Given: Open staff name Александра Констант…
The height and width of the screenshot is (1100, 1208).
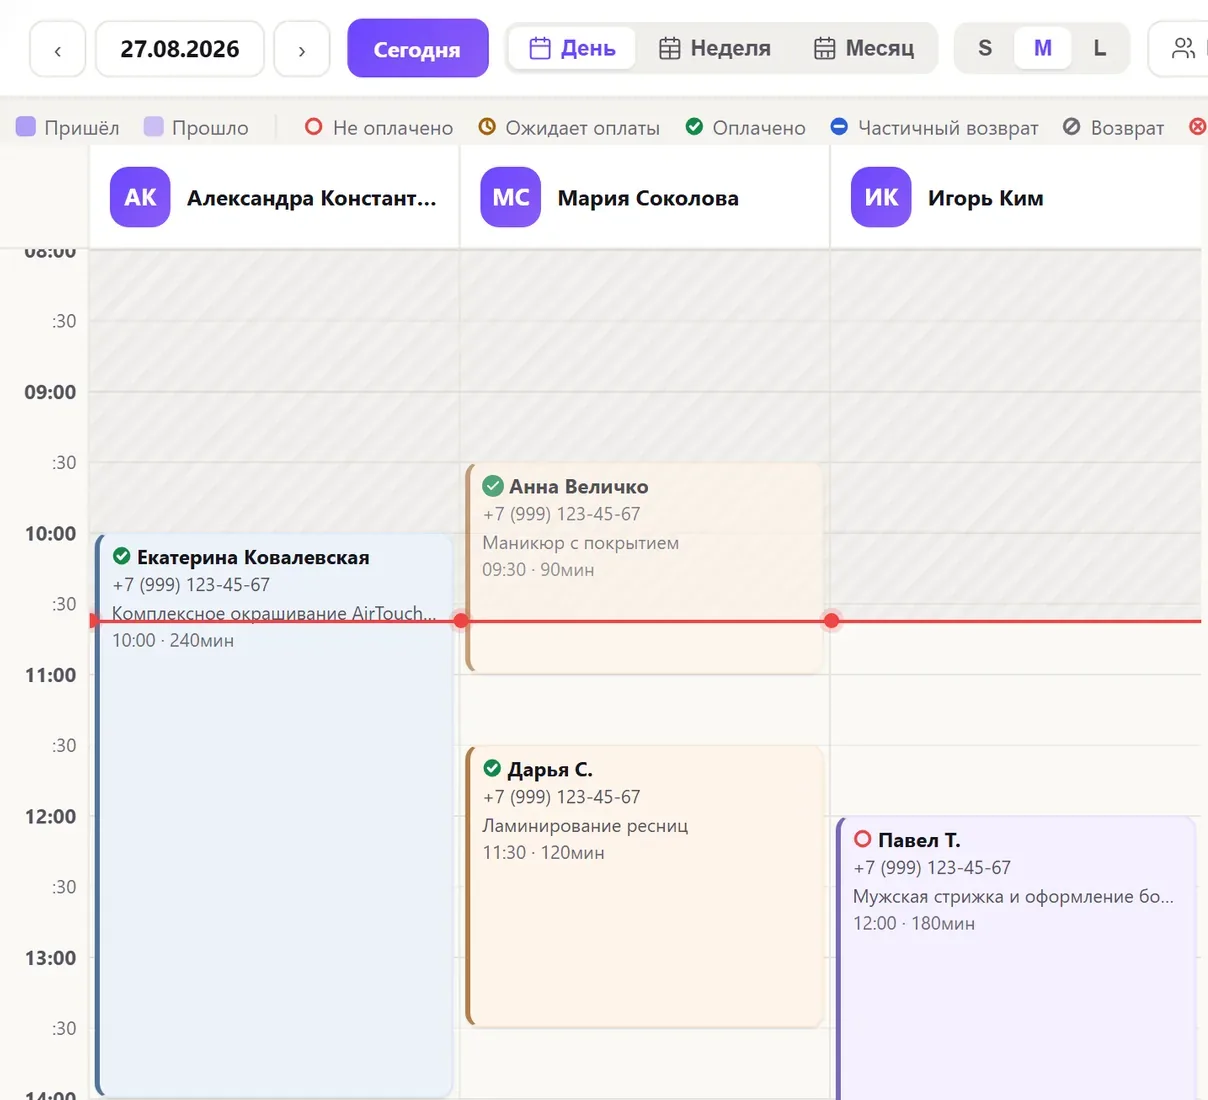Looking at the screenshot, I should 312,198.
